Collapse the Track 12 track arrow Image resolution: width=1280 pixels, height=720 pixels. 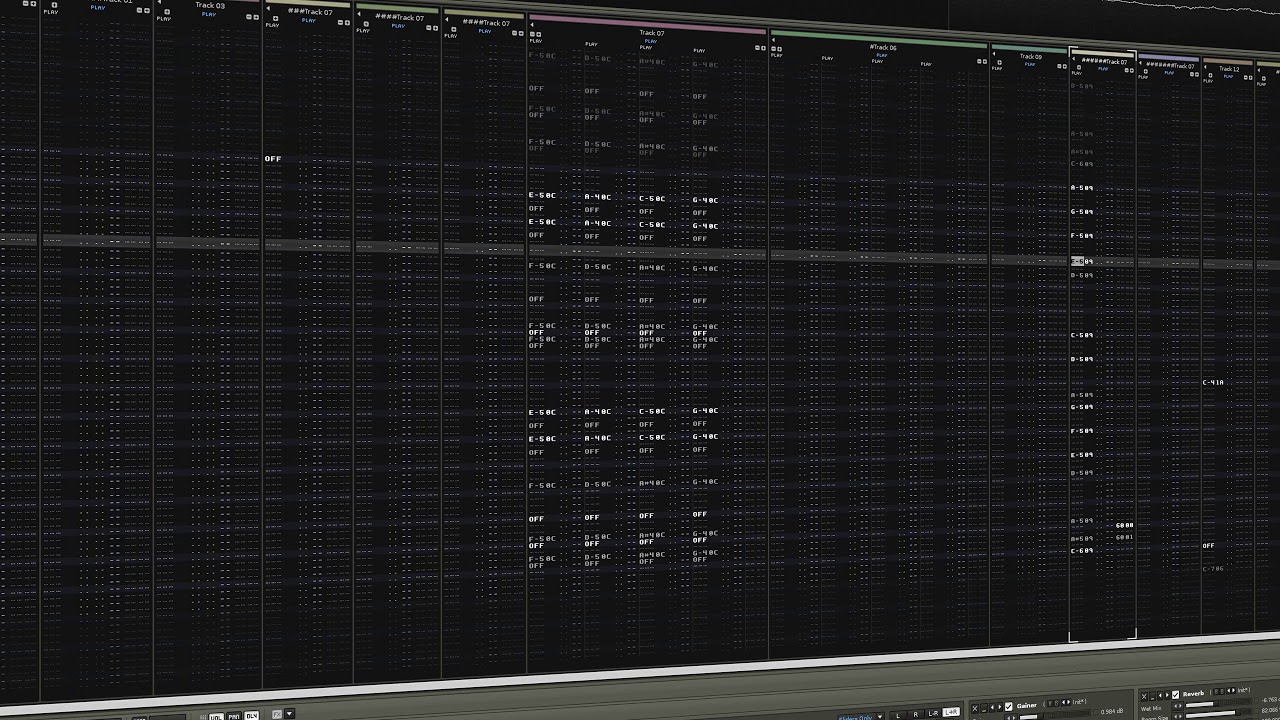pyautogui.click(x=1205, y=67)
